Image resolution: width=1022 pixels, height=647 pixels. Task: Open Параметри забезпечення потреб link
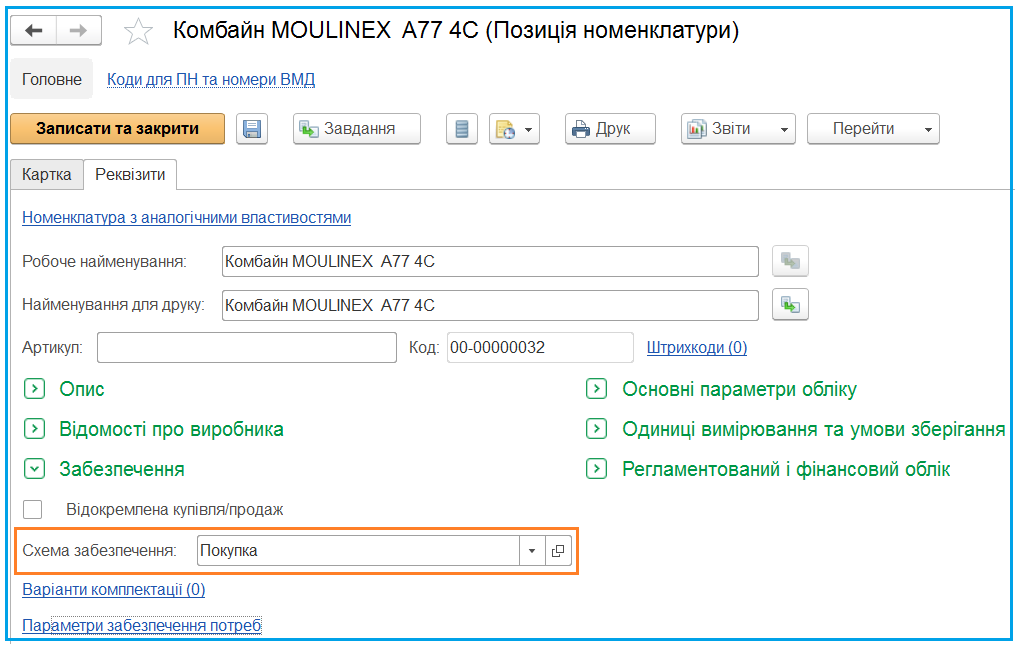tap(142, 625)
